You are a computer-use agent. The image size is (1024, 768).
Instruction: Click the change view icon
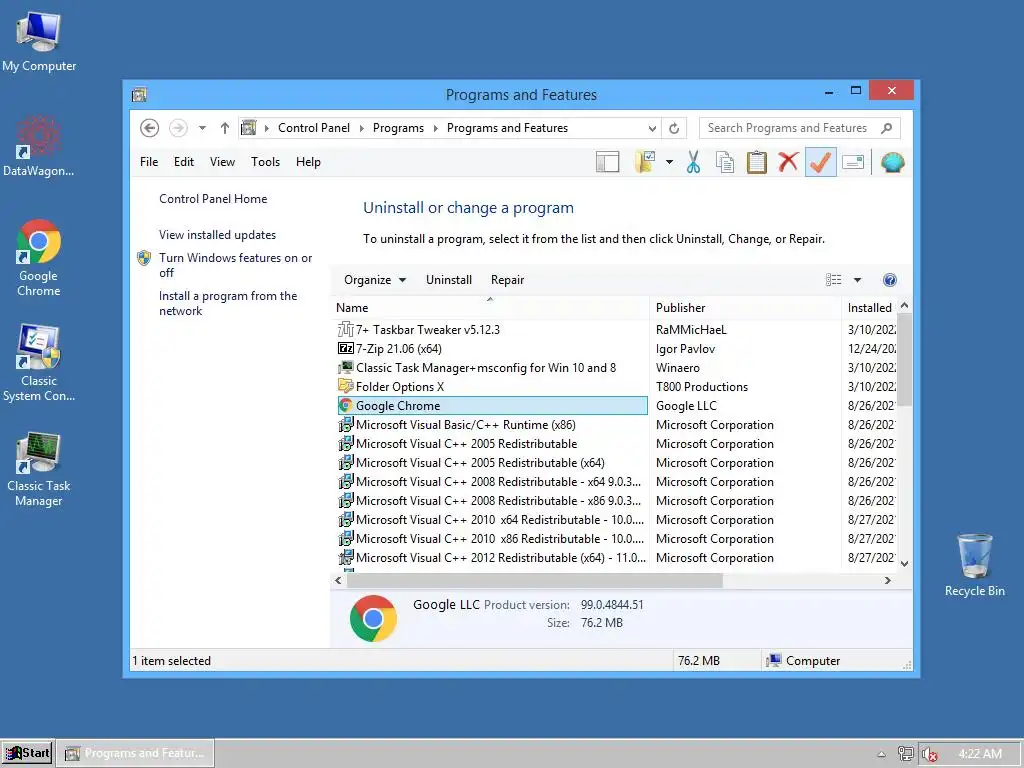pyautogui.click(x=833, y=280)
